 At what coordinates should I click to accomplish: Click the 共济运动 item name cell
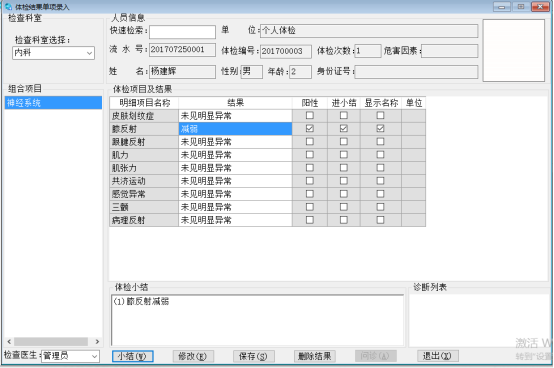click(144, 181)
